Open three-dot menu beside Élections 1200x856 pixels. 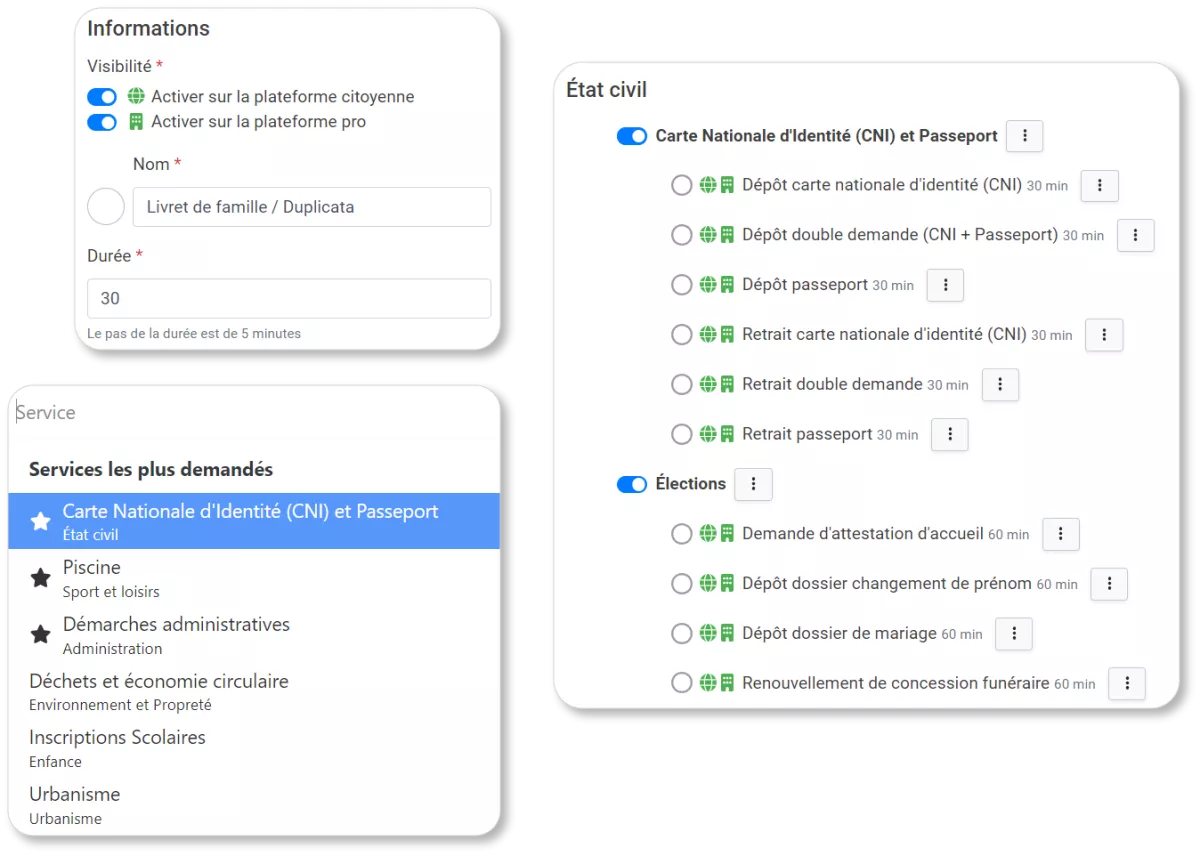(753, 484)
